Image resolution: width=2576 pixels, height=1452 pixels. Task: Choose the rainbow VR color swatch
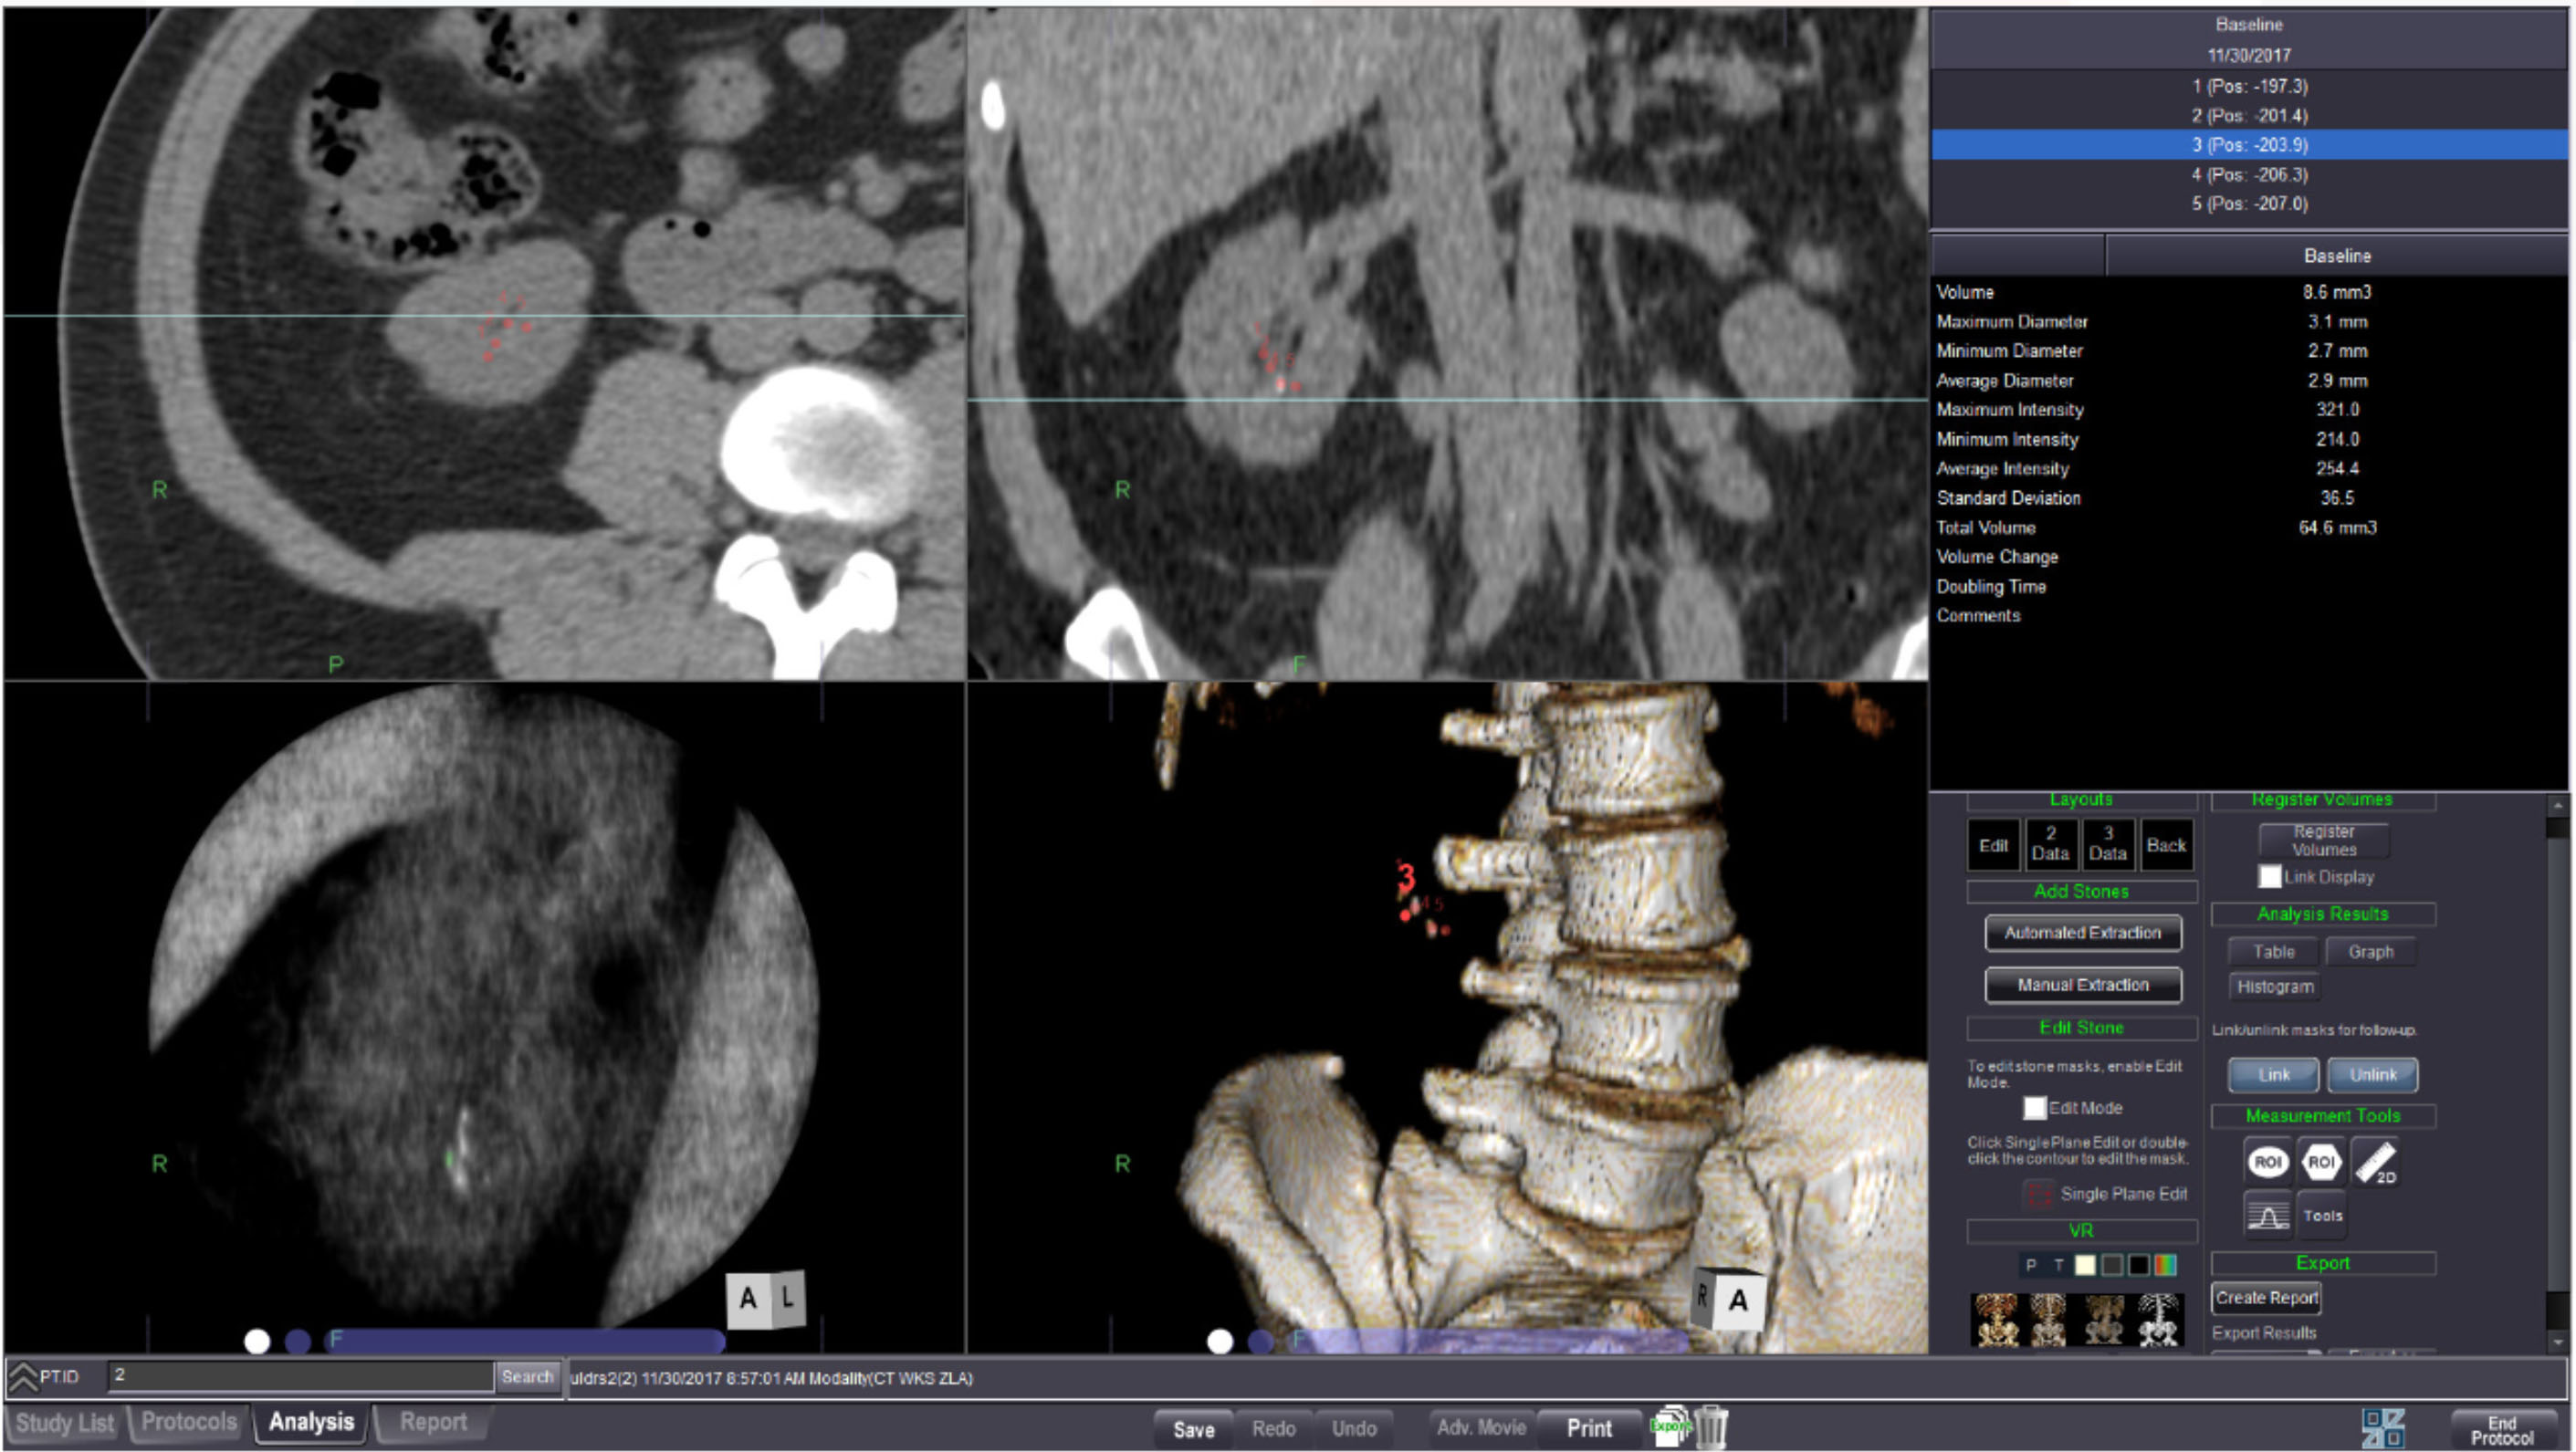tap(2165, 1265)
